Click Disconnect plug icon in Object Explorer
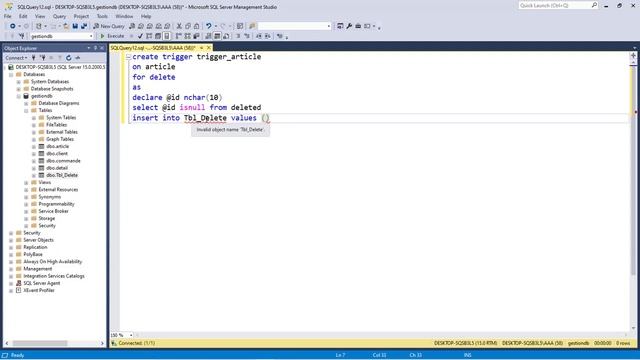This screenshot has width=640, height=360. click(43, 58)
